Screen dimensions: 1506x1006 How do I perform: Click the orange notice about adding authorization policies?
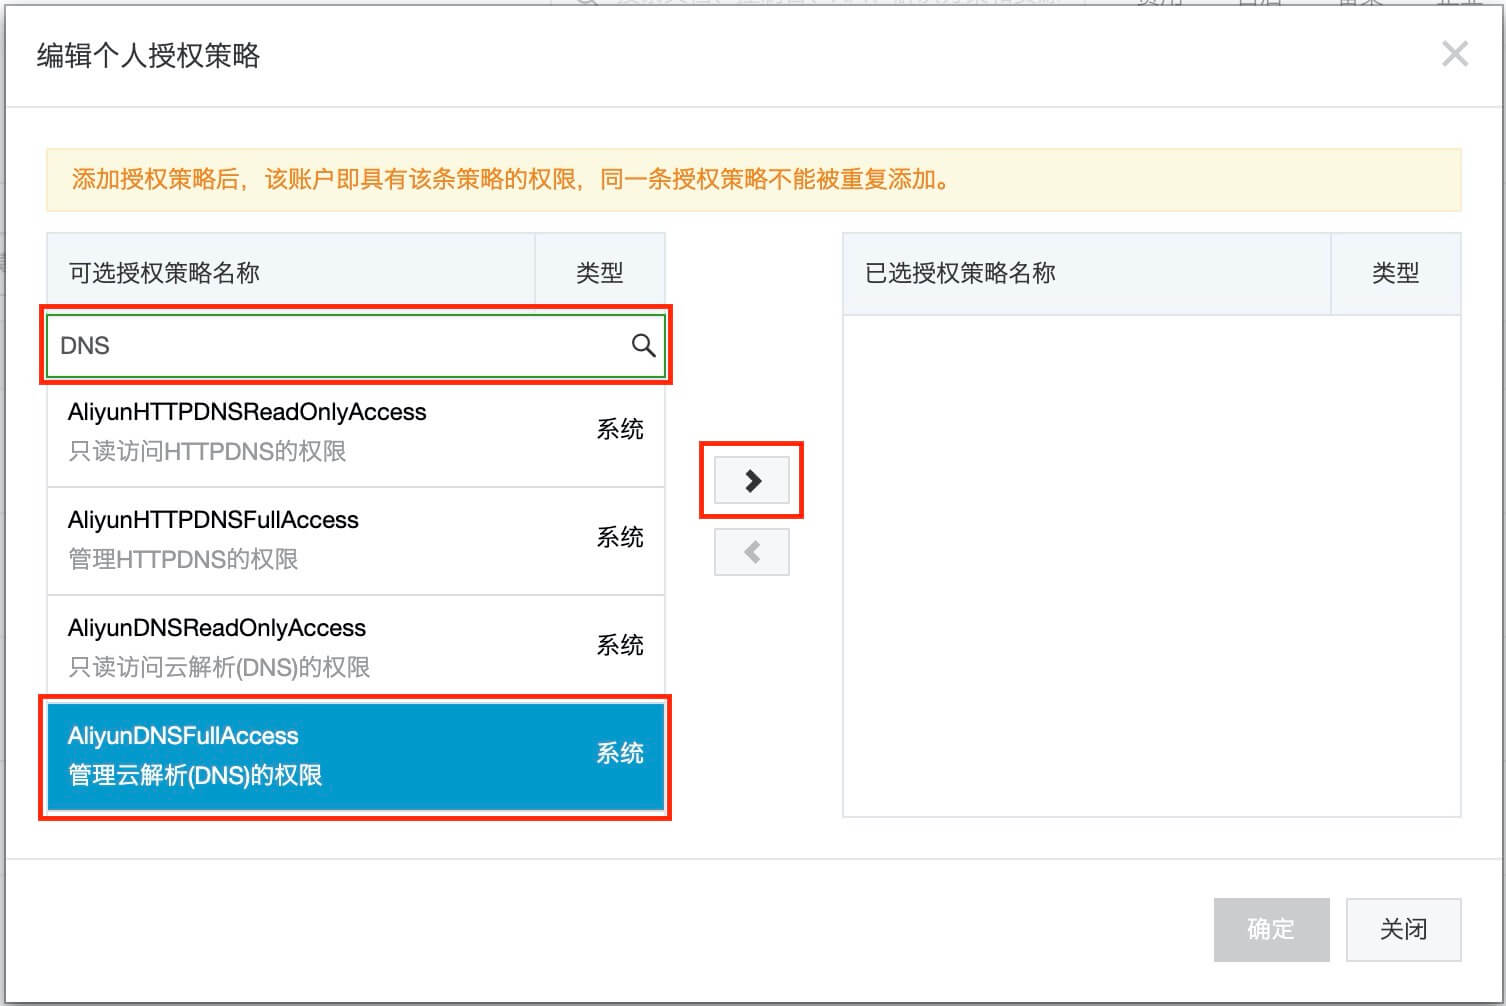coord(754,180)
